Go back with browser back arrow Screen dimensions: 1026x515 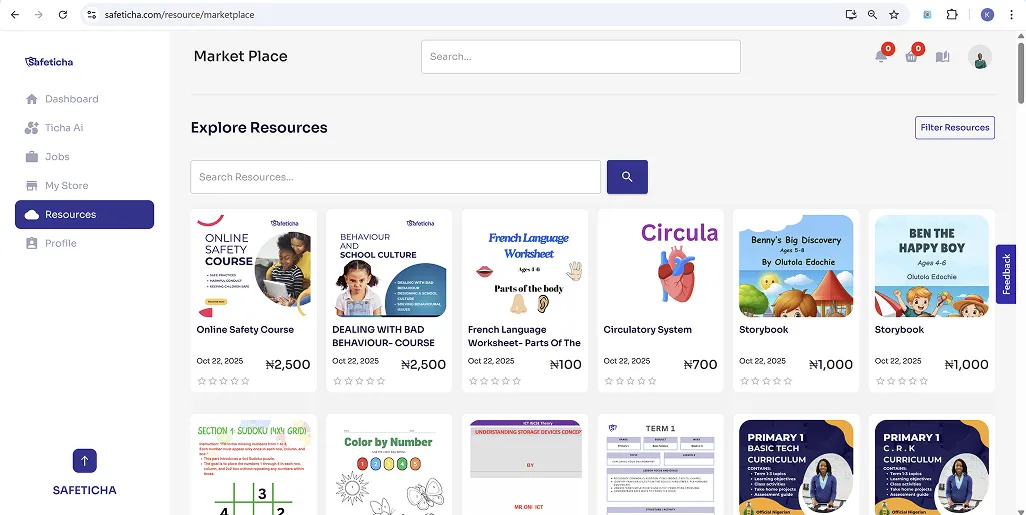[x=14, y=14]
